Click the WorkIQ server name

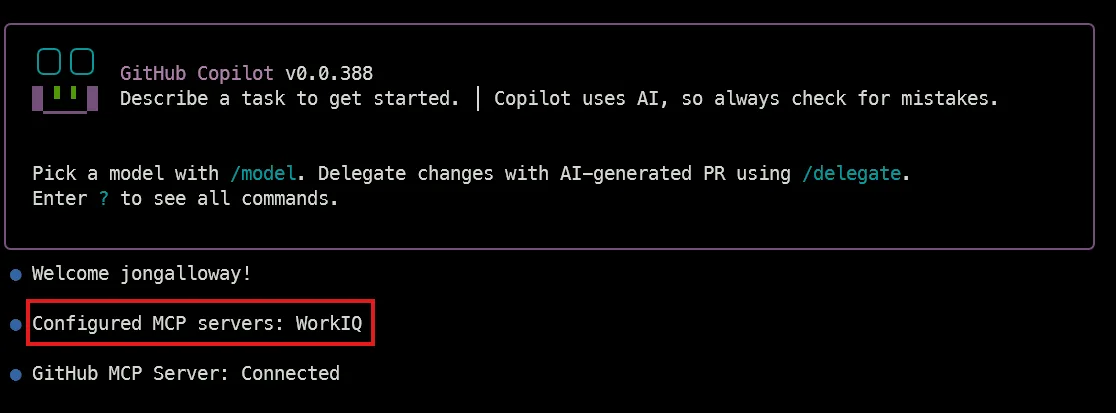(x=329, y=323)
